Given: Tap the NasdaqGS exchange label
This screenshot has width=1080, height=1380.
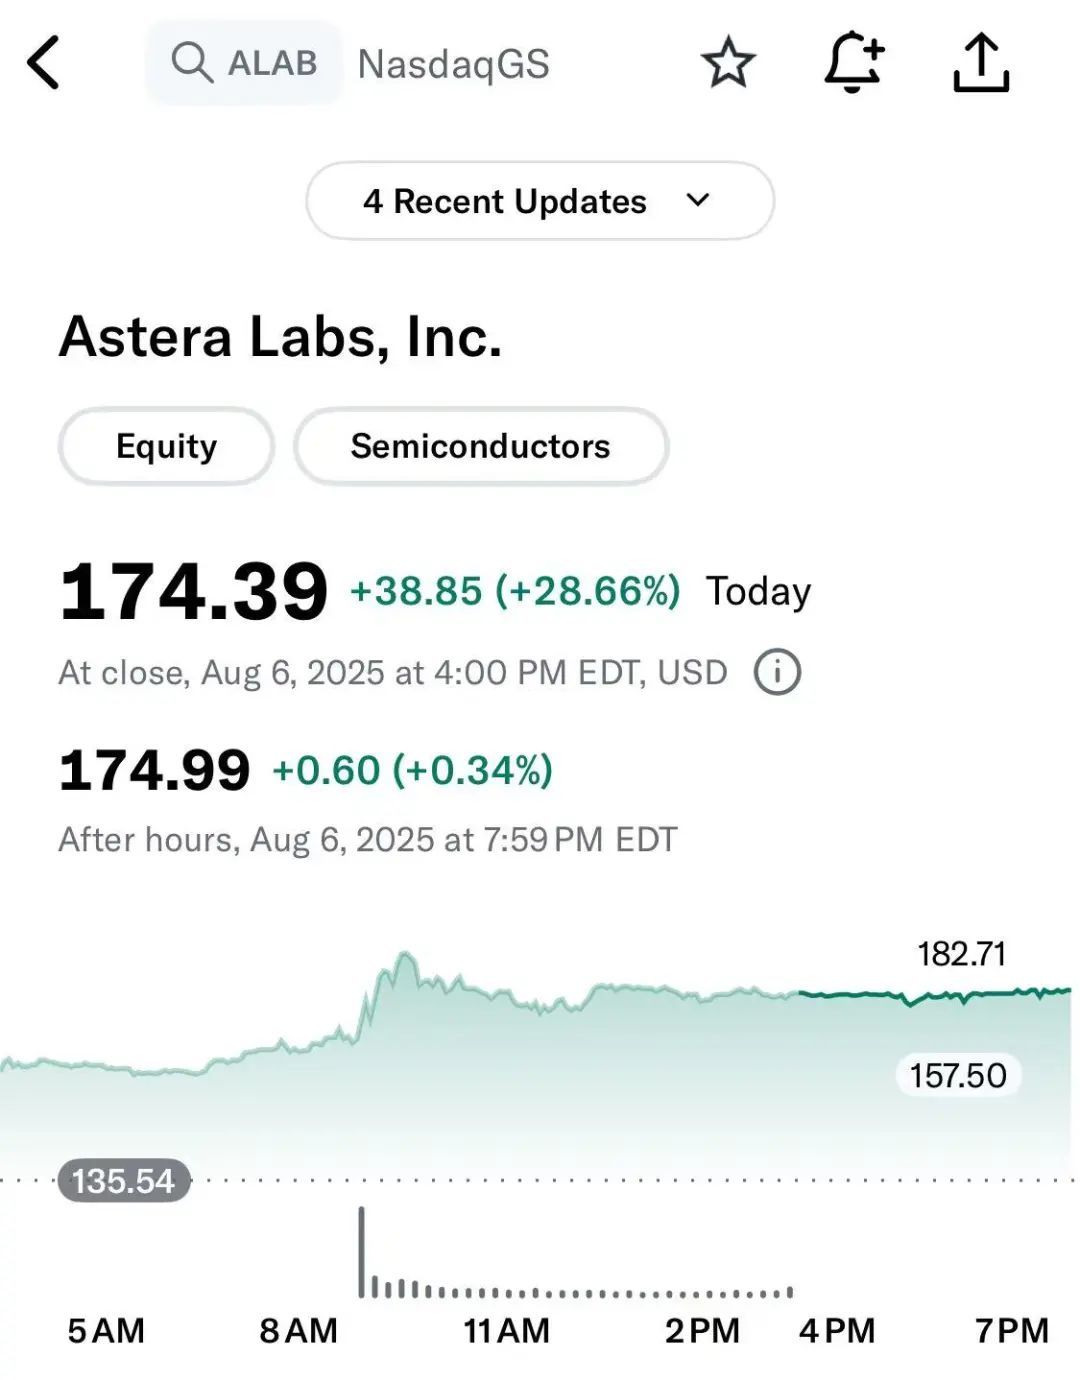Looking at the screenshot, I should (454, 64).
